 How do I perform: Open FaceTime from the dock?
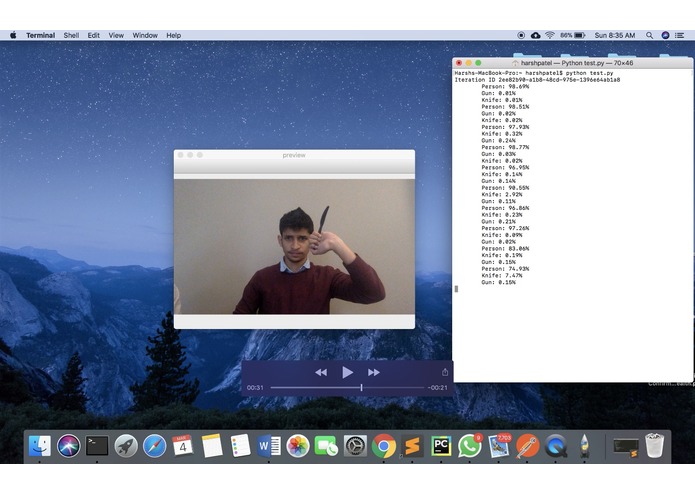pyautogui.click(x=326, y=446)
